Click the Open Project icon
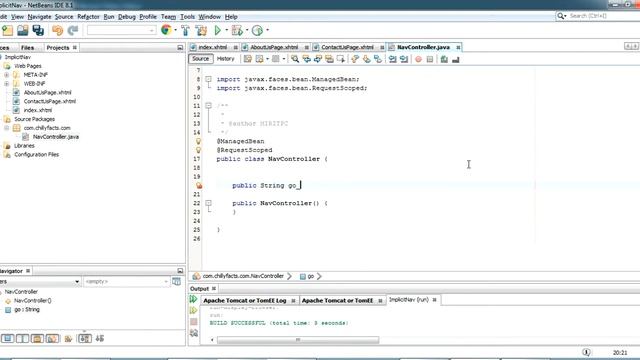 coord(22,30)
